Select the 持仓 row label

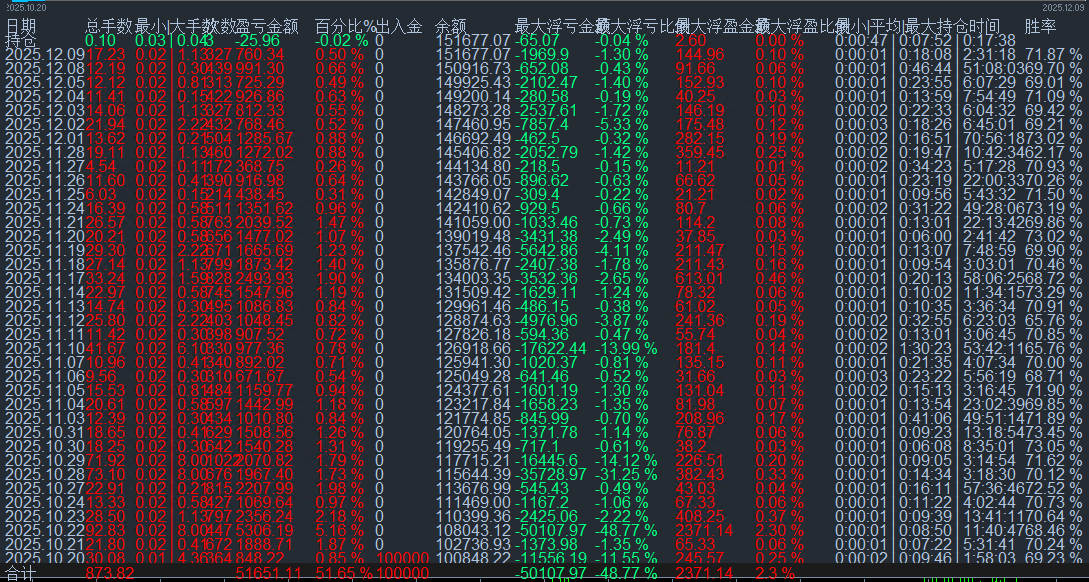21,40
